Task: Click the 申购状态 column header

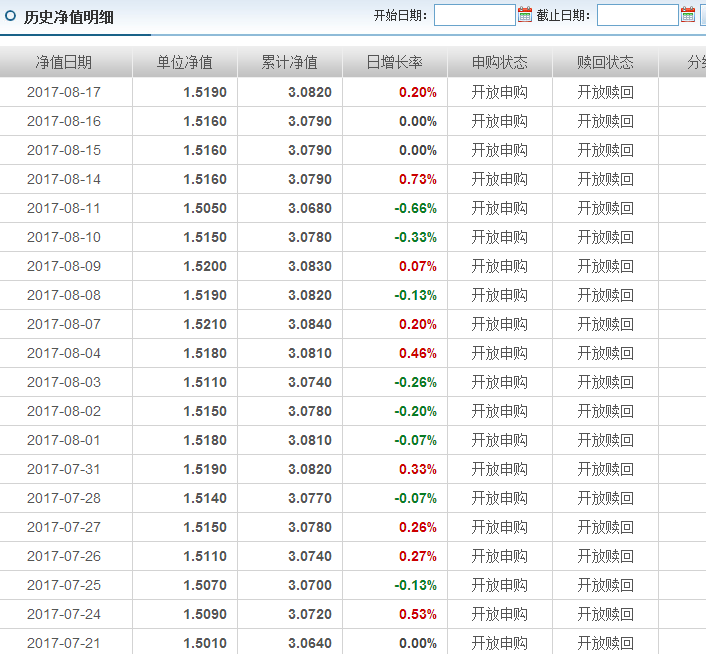Action: point(499,62)
